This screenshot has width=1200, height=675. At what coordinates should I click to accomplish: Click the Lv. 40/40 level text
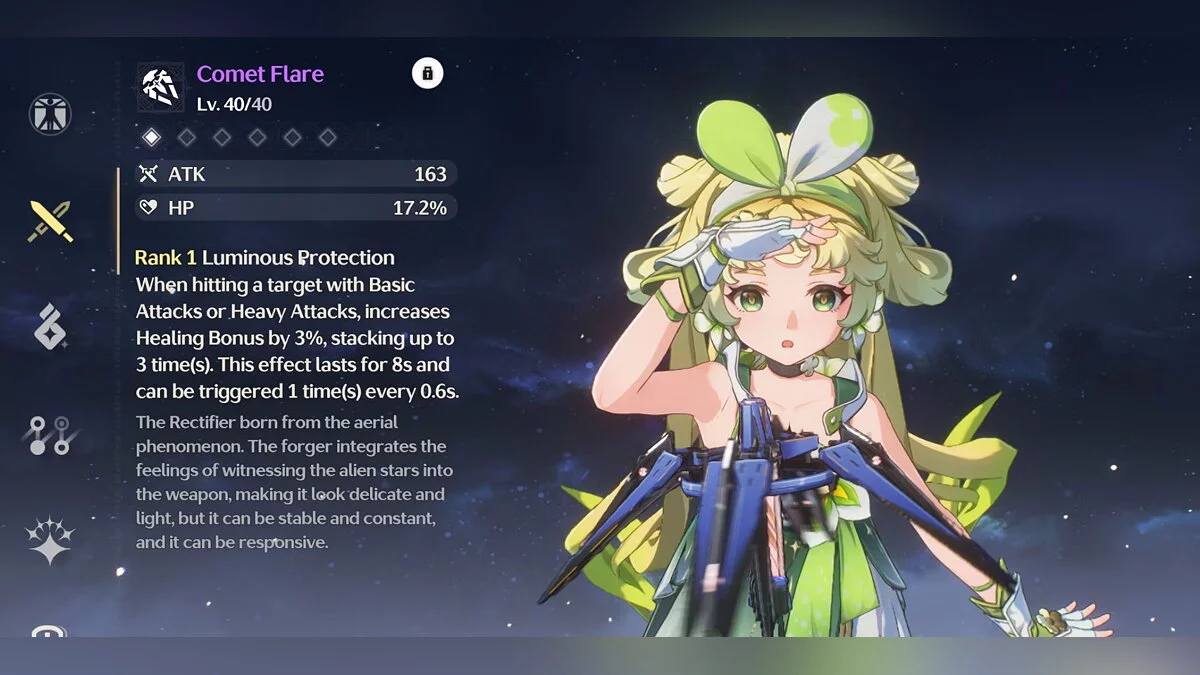(234, 104)
